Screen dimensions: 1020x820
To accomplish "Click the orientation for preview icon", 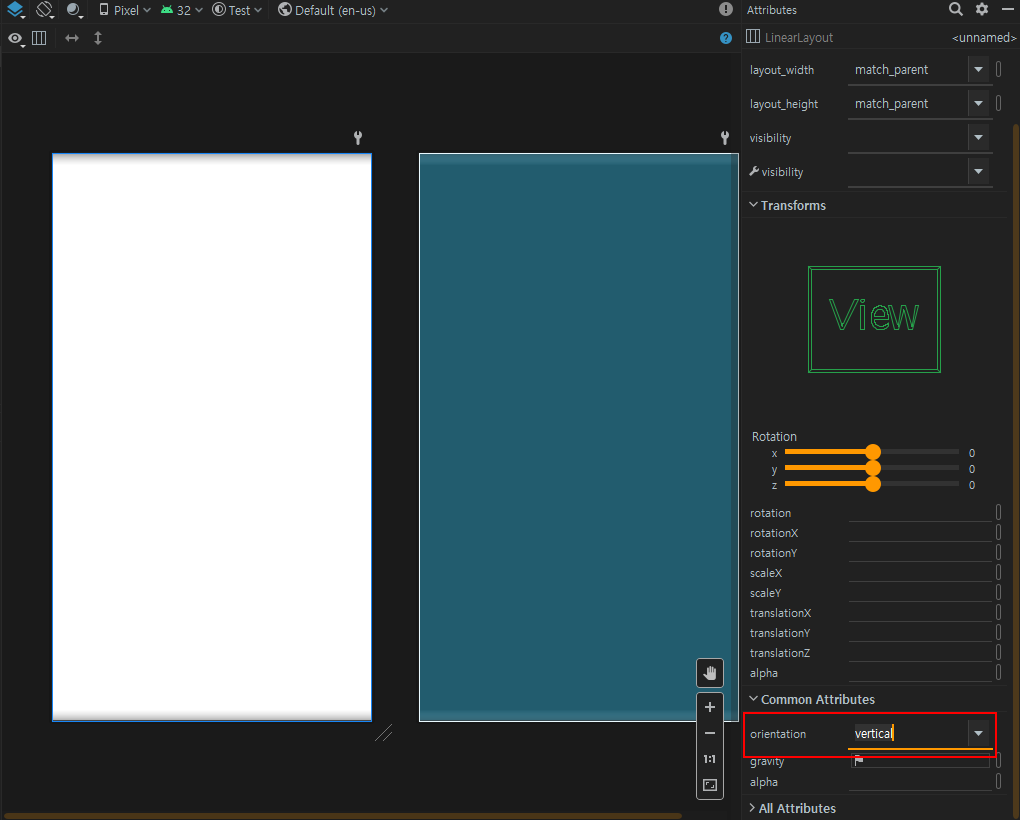I will [44, 10].
